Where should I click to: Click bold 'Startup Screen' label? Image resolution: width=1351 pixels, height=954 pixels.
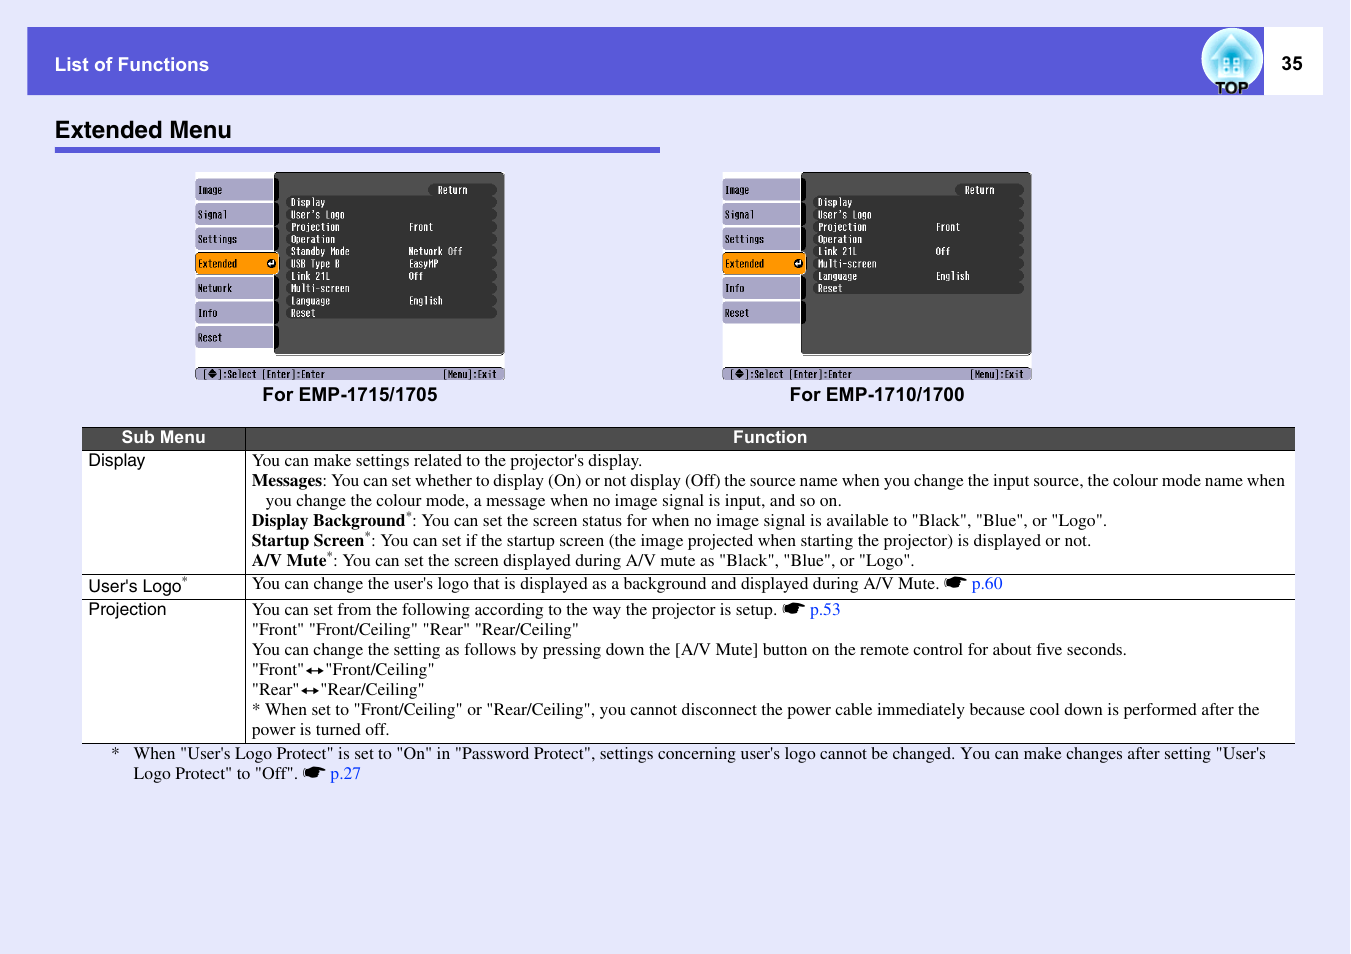(x=308, y=541)
